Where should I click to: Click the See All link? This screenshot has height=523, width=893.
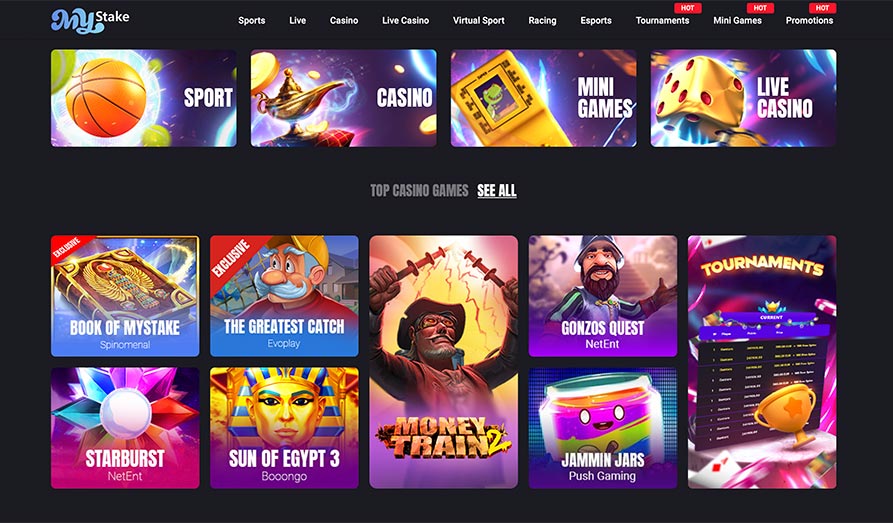pyautogui.click(x=497, y=190)
